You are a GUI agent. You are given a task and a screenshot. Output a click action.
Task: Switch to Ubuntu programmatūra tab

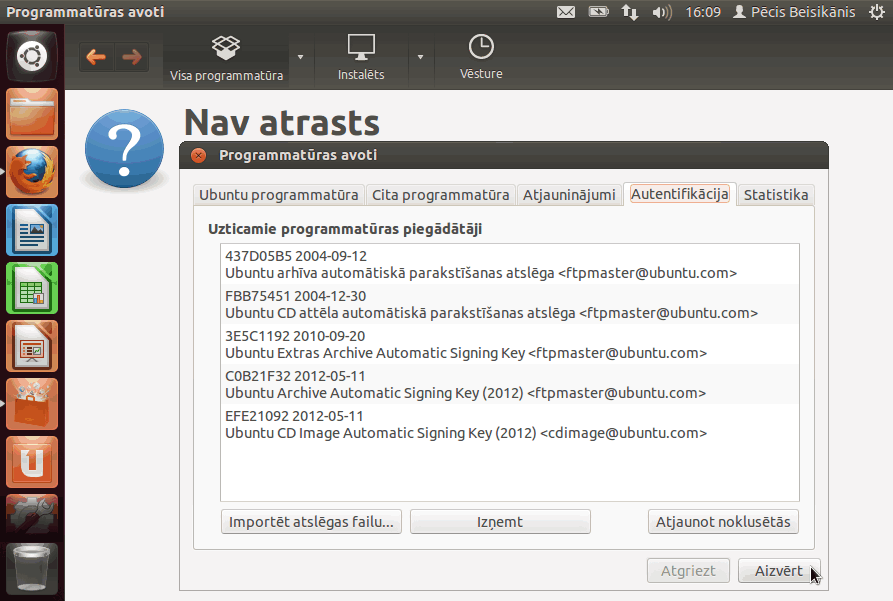(278, 195)
